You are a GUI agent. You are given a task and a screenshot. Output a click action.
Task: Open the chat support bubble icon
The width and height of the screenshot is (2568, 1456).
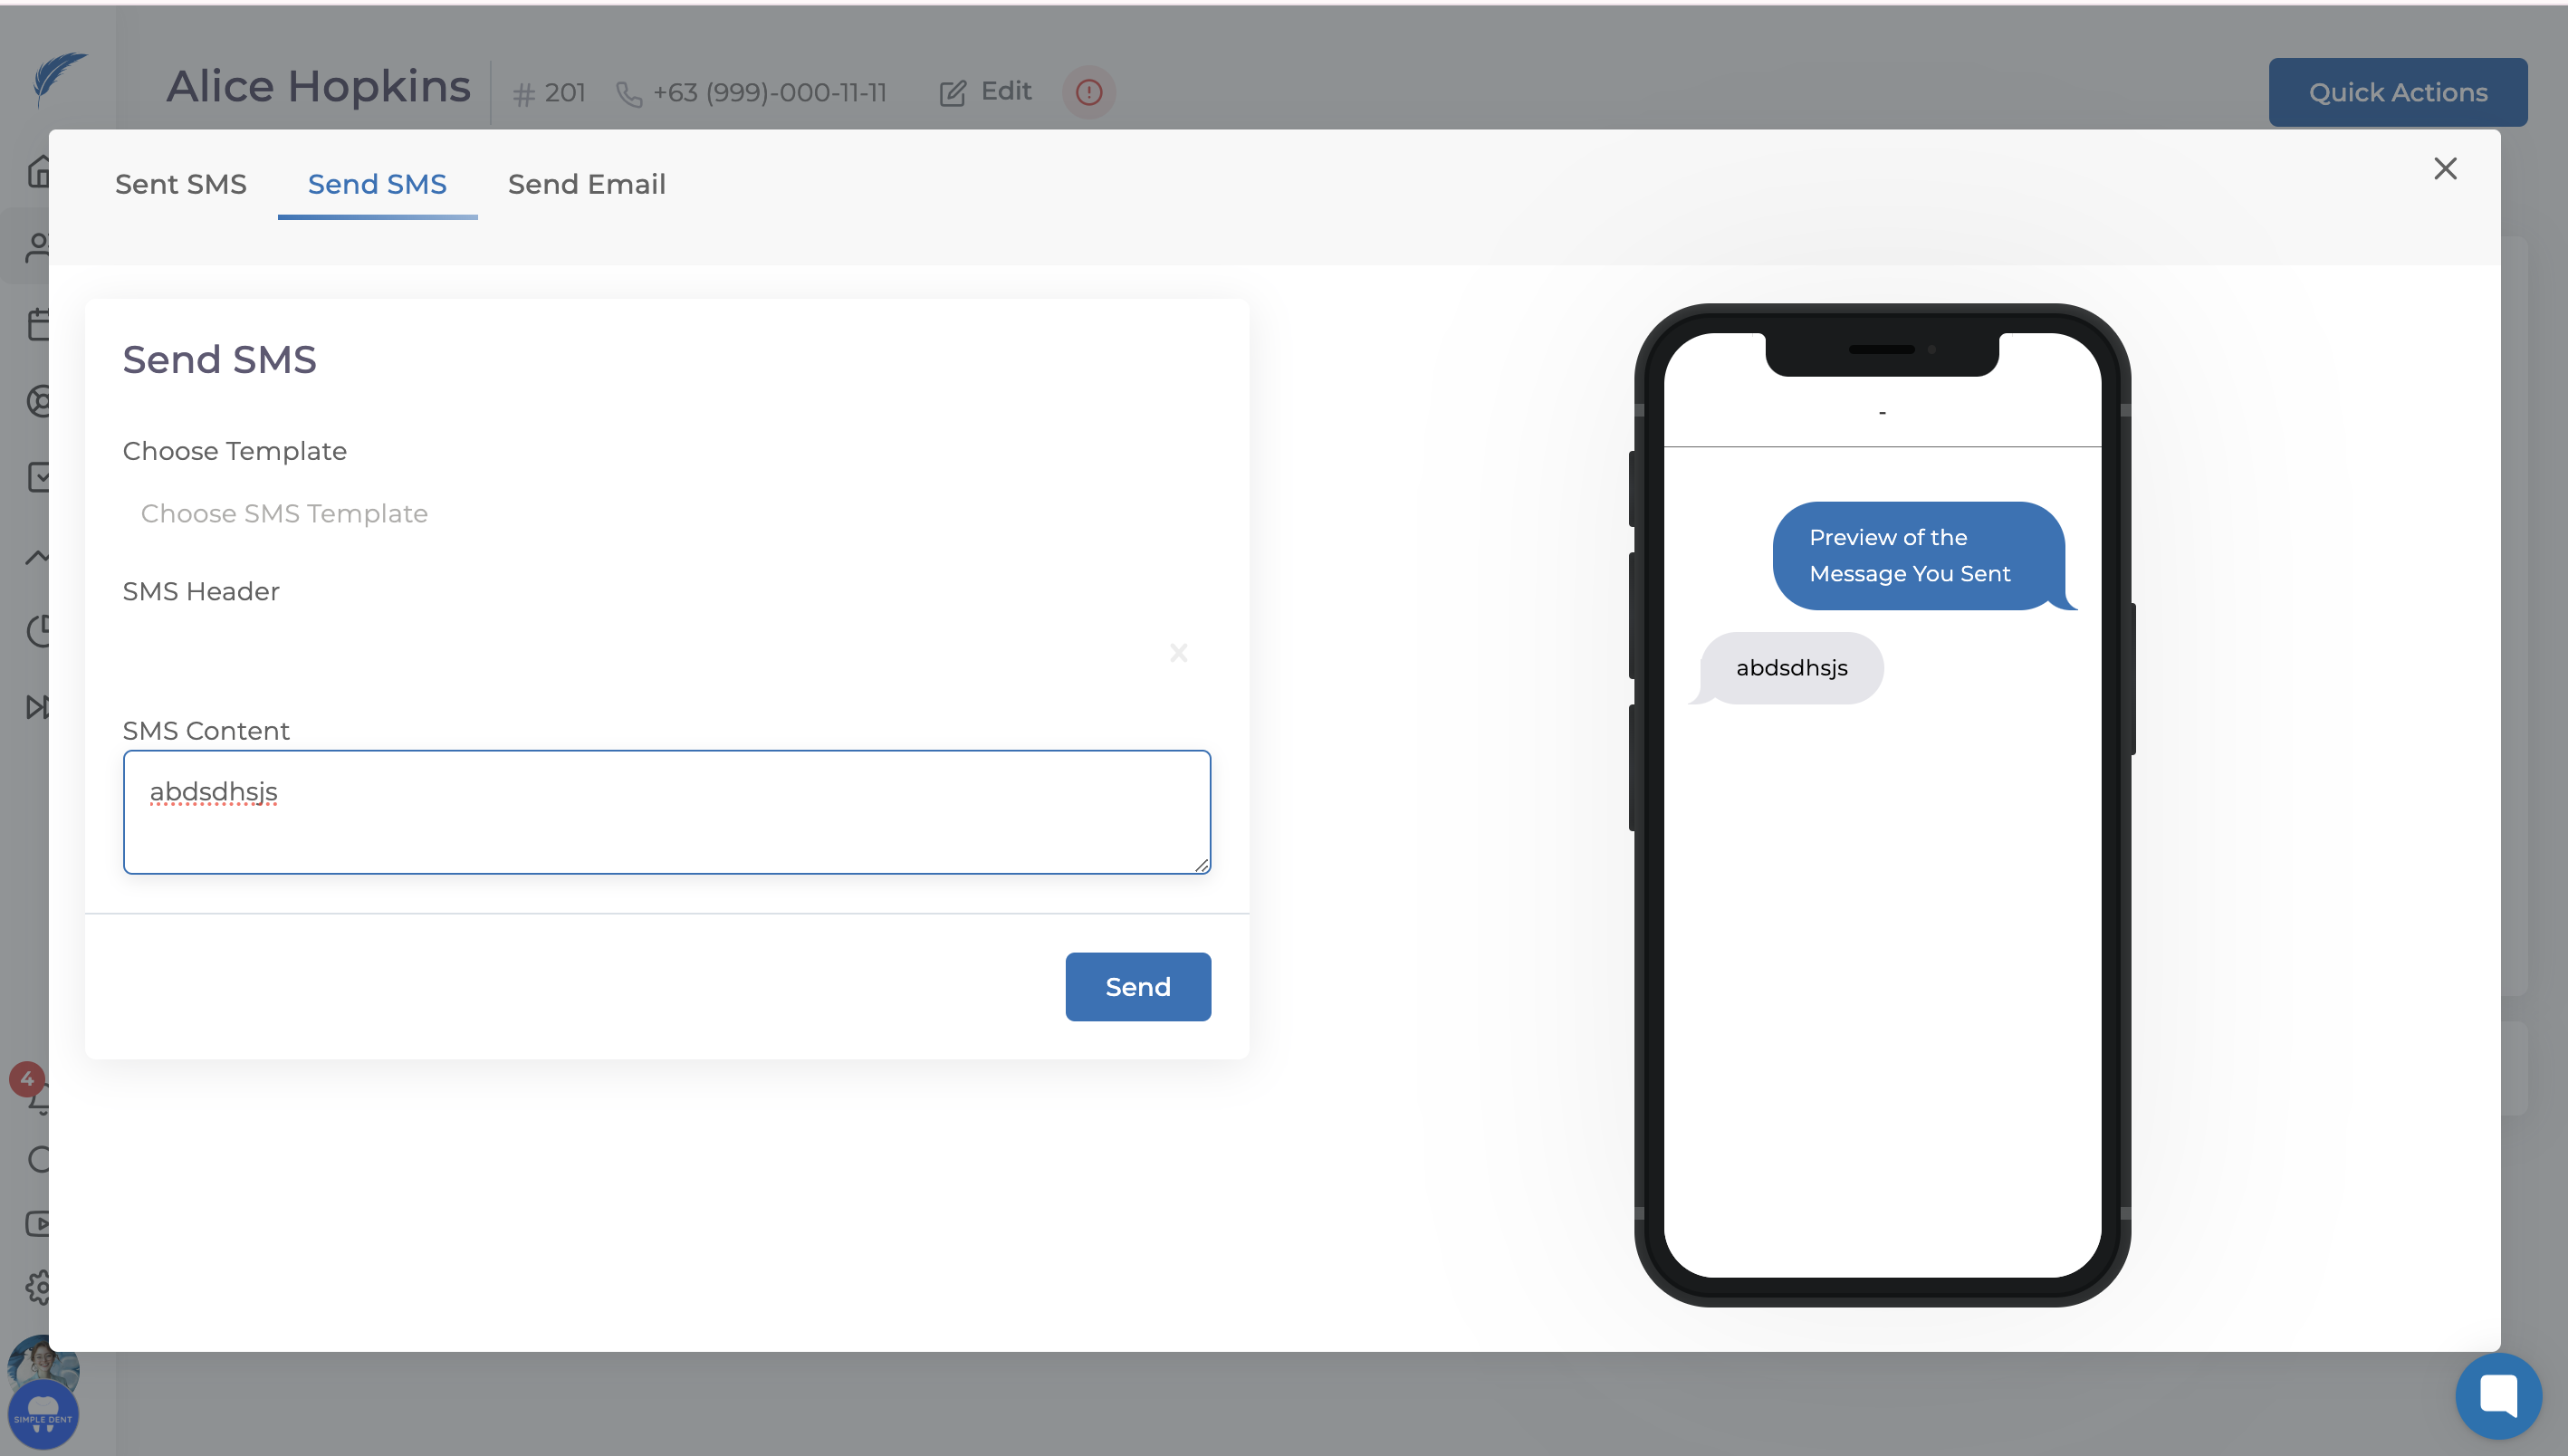2497,1395
